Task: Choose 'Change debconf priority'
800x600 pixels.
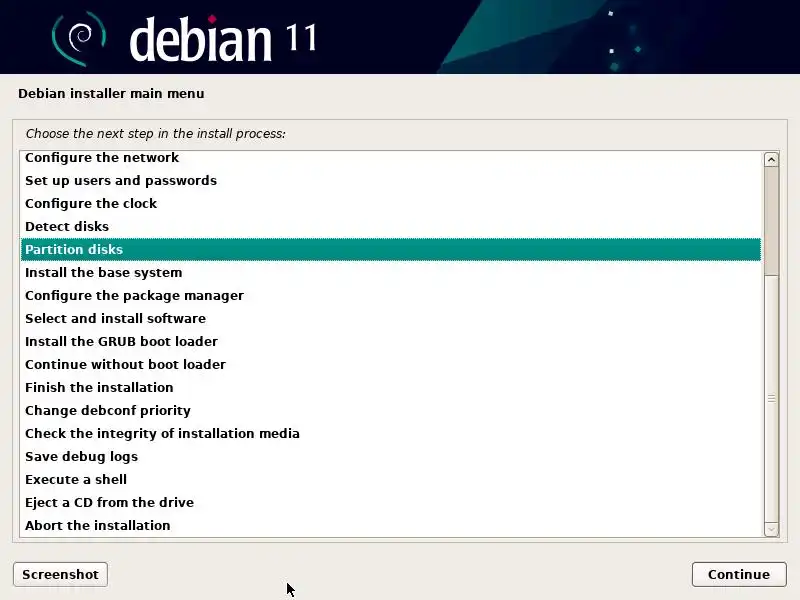Action: [391, 410]
